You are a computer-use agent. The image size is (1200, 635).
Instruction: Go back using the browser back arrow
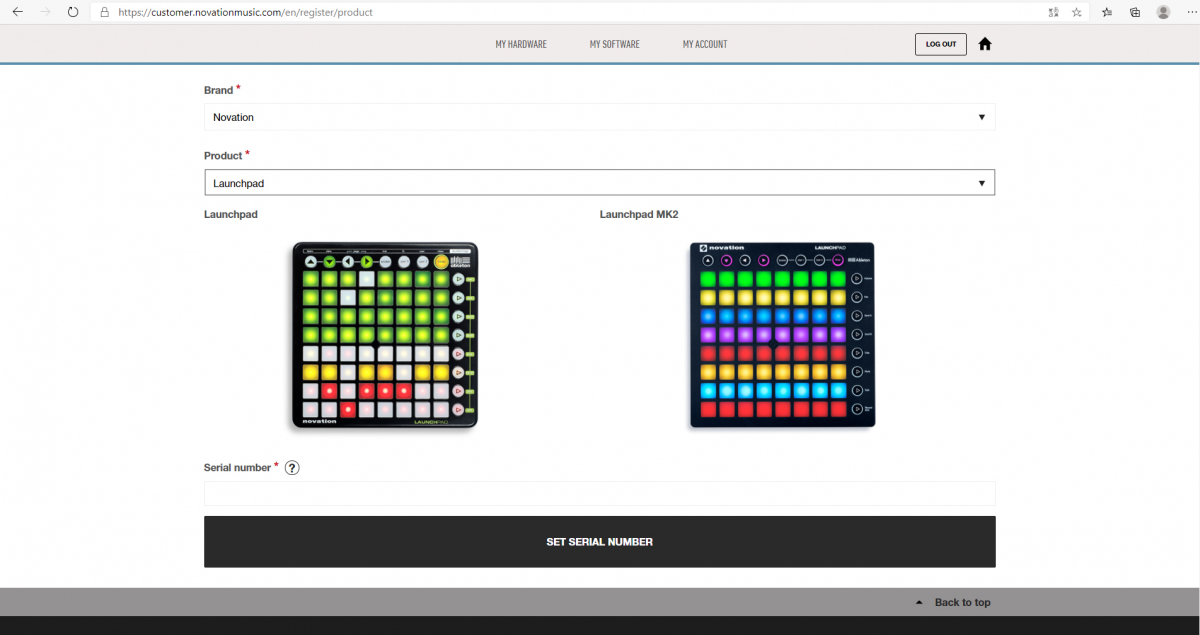17,12
